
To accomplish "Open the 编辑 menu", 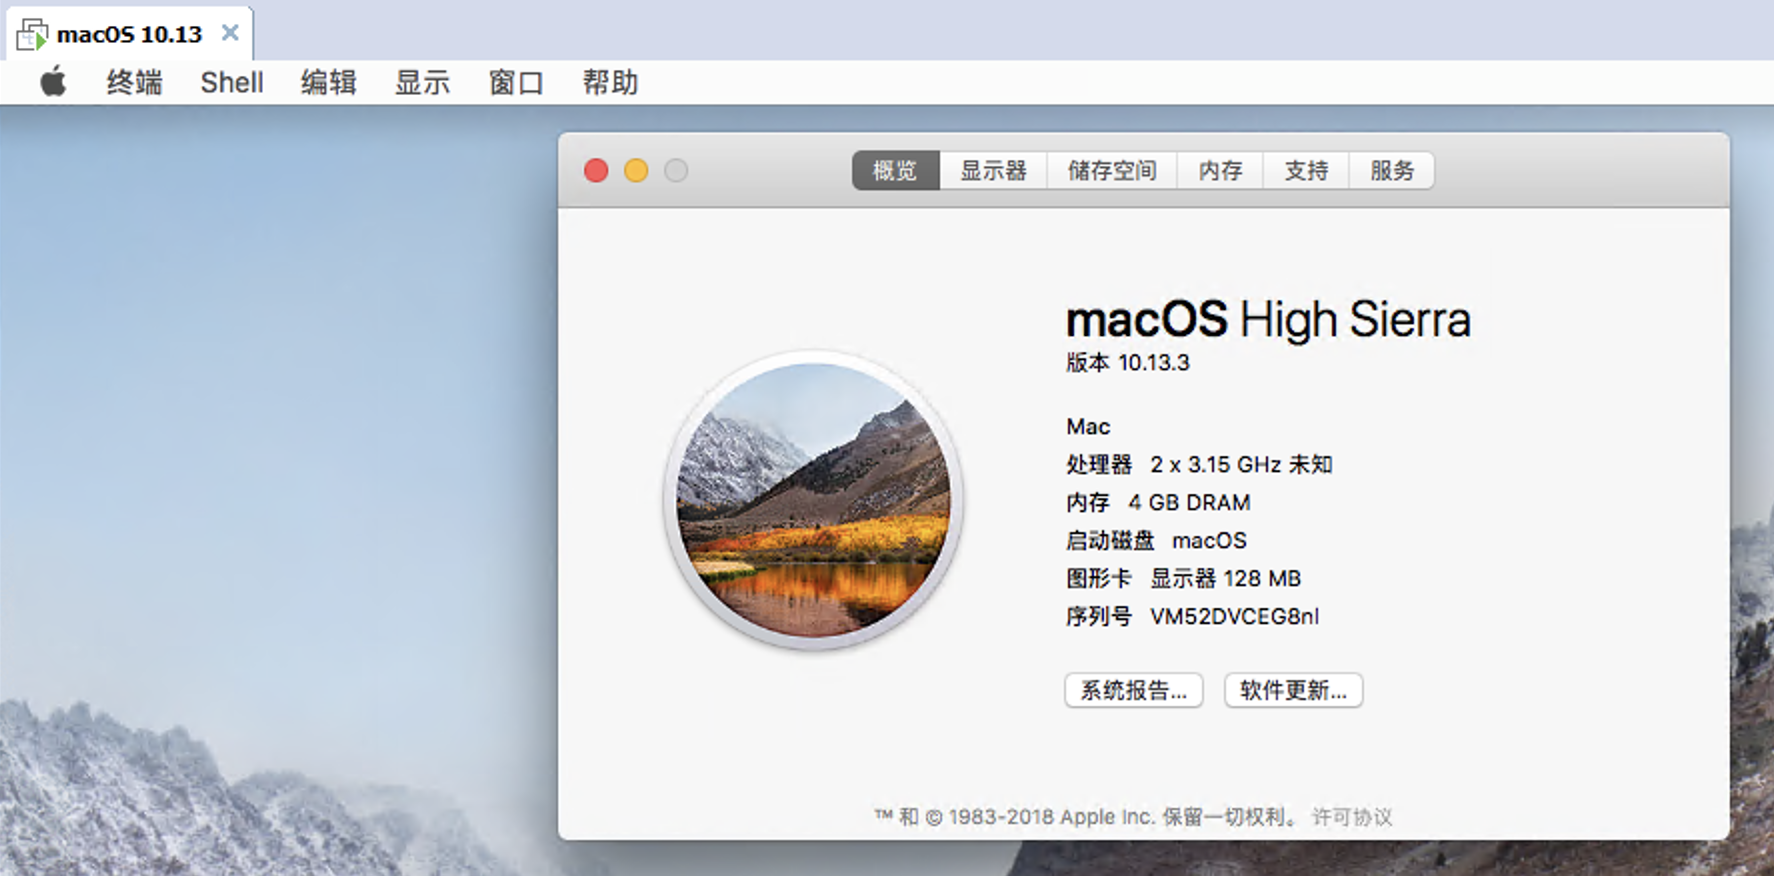I will [329, 82].
